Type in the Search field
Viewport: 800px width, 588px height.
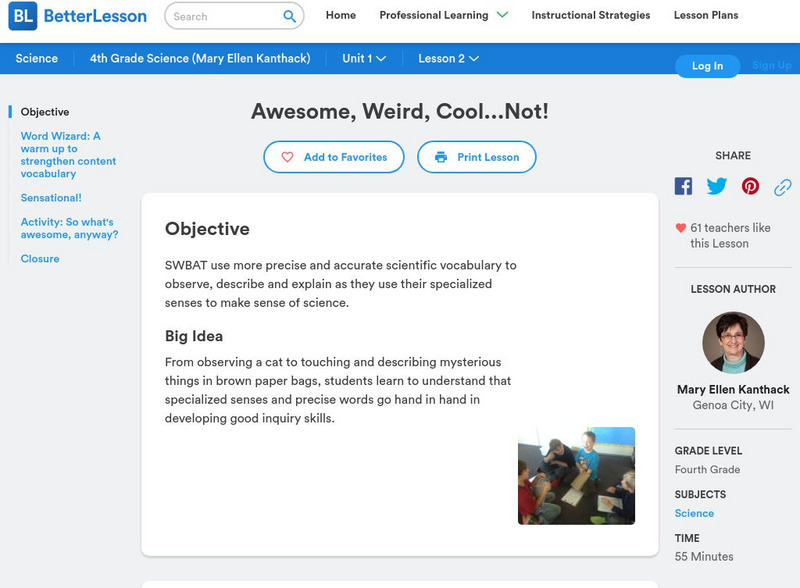(222, 16)
